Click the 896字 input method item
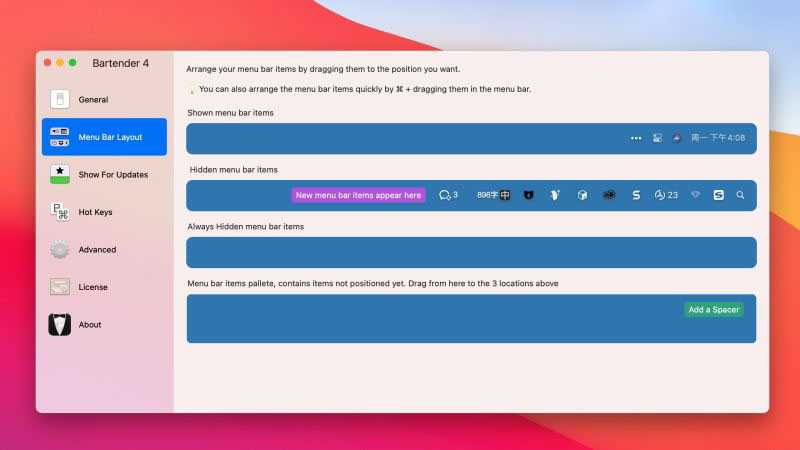Screen dimensions: 800x450 (x=493, y=195)
